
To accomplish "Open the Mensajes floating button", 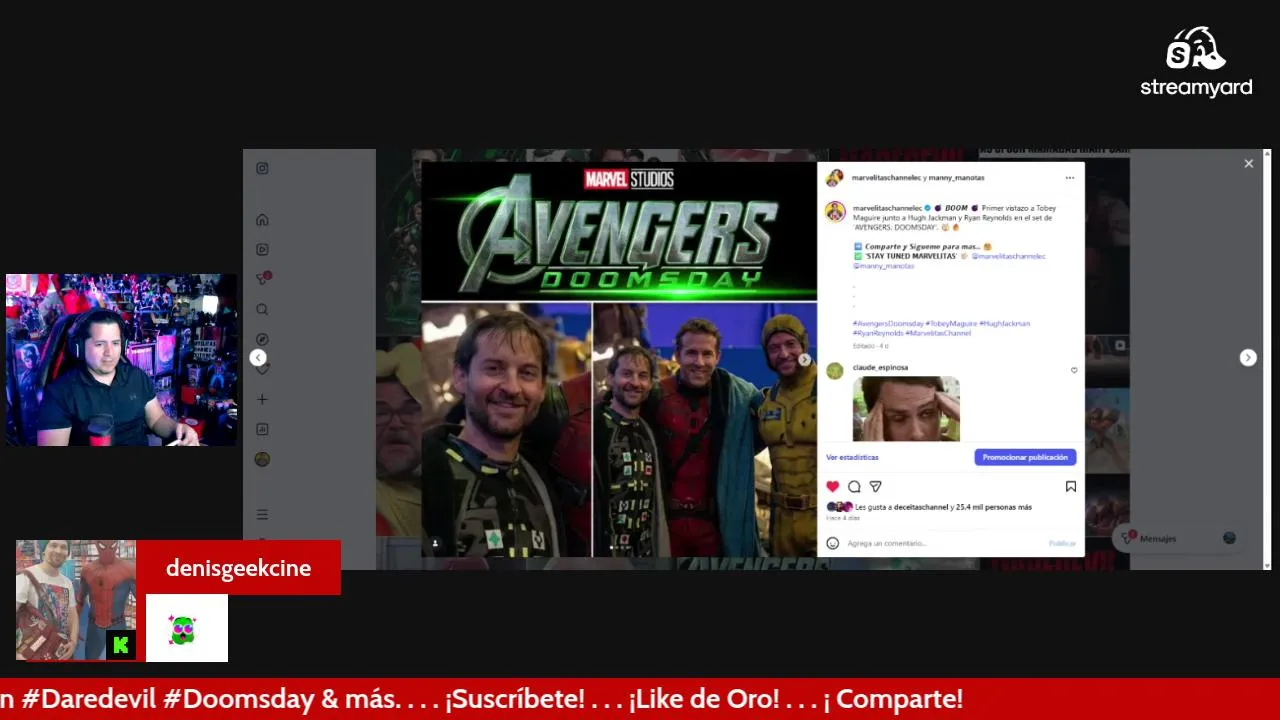I will click(1180, 538).
